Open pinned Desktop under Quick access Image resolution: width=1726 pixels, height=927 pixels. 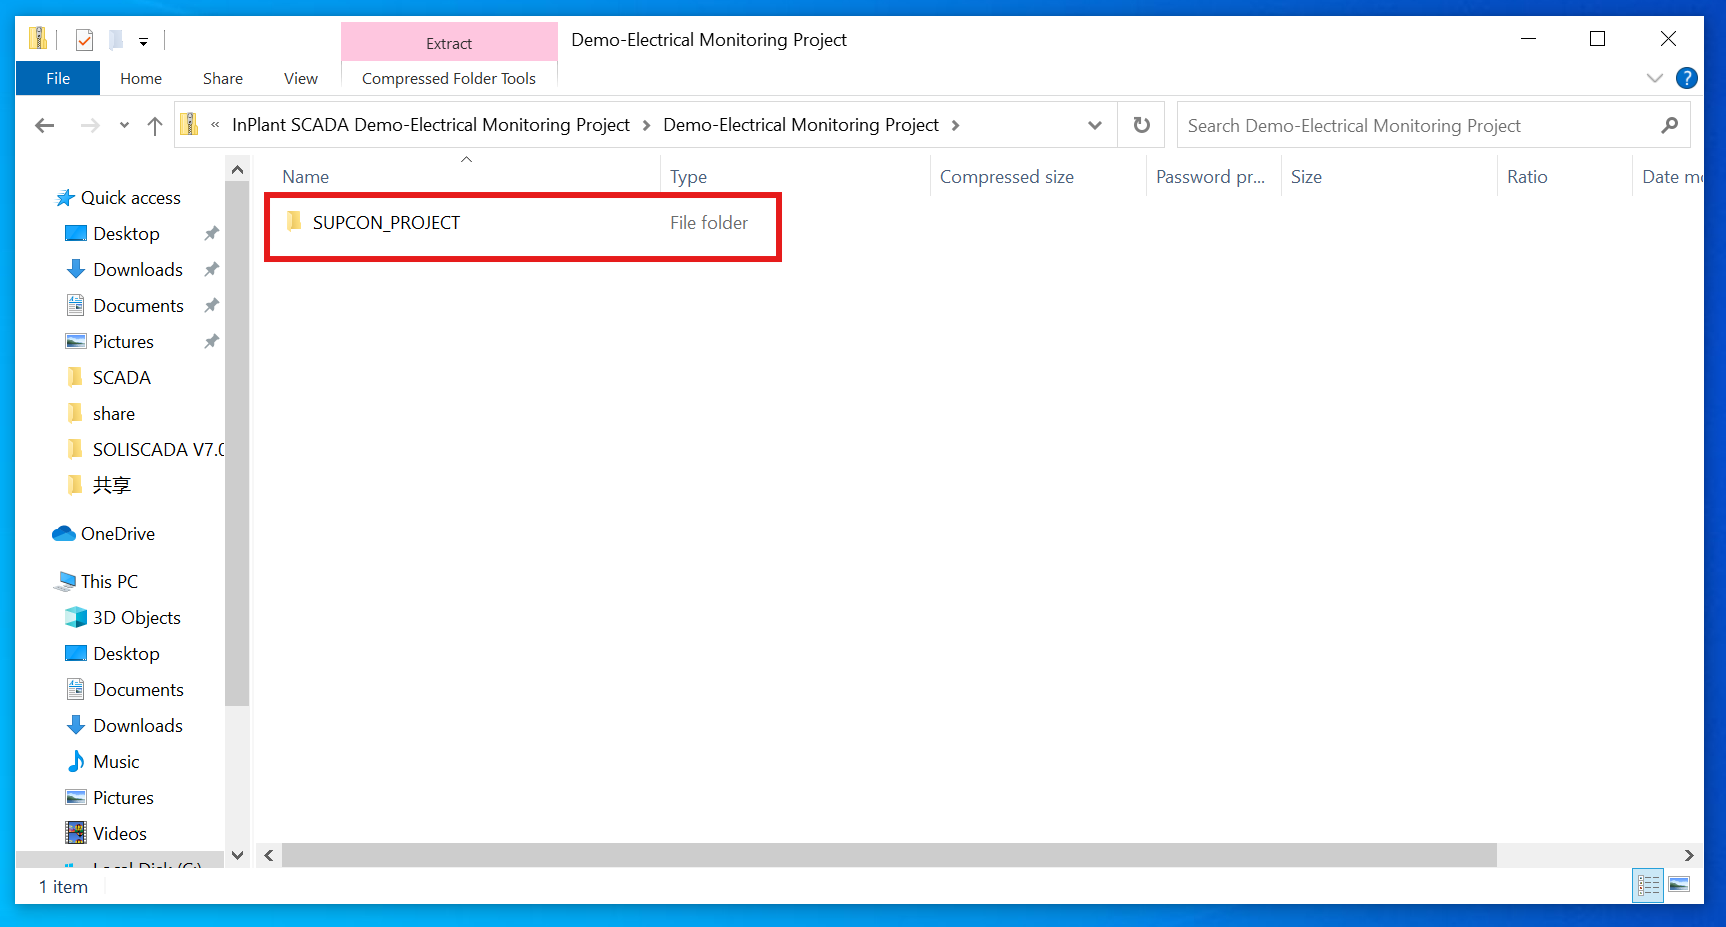(126, 234)
